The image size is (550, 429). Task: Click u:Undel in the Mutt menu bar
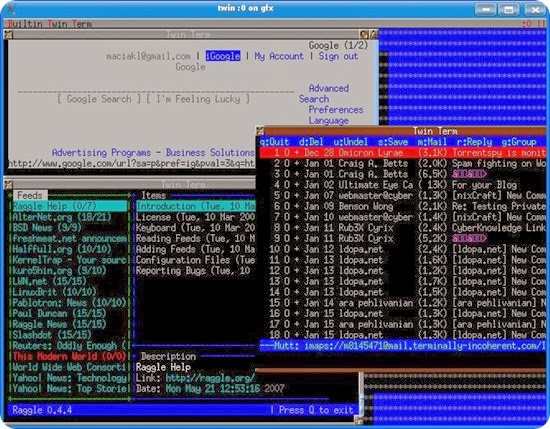[x=350, y=142]
